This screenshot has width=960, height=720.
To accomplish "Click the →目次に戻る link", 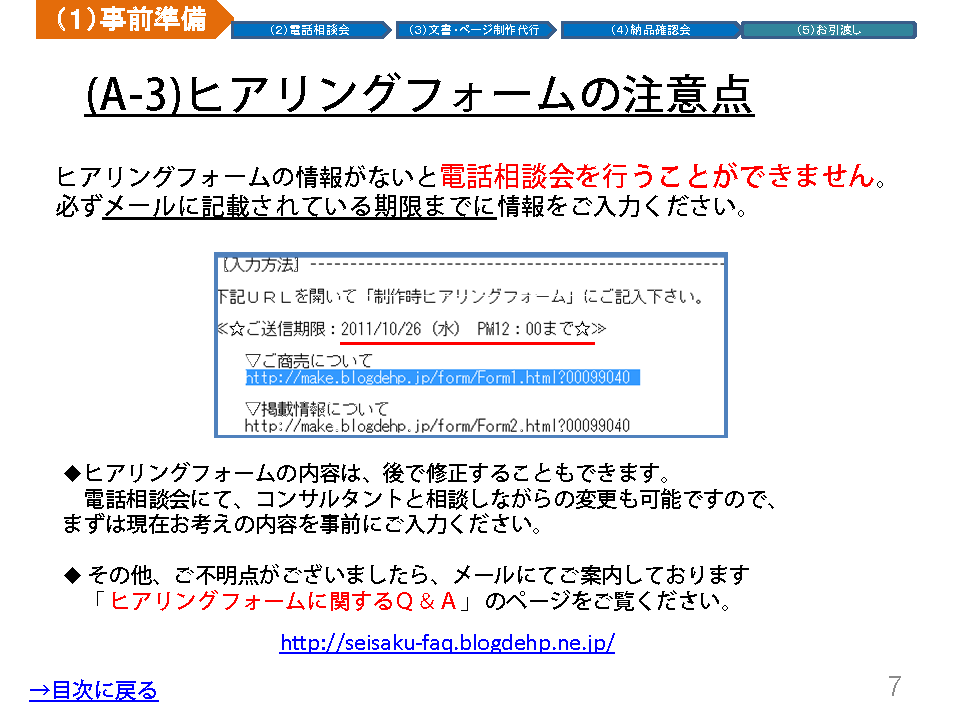I will pos(94,690).
